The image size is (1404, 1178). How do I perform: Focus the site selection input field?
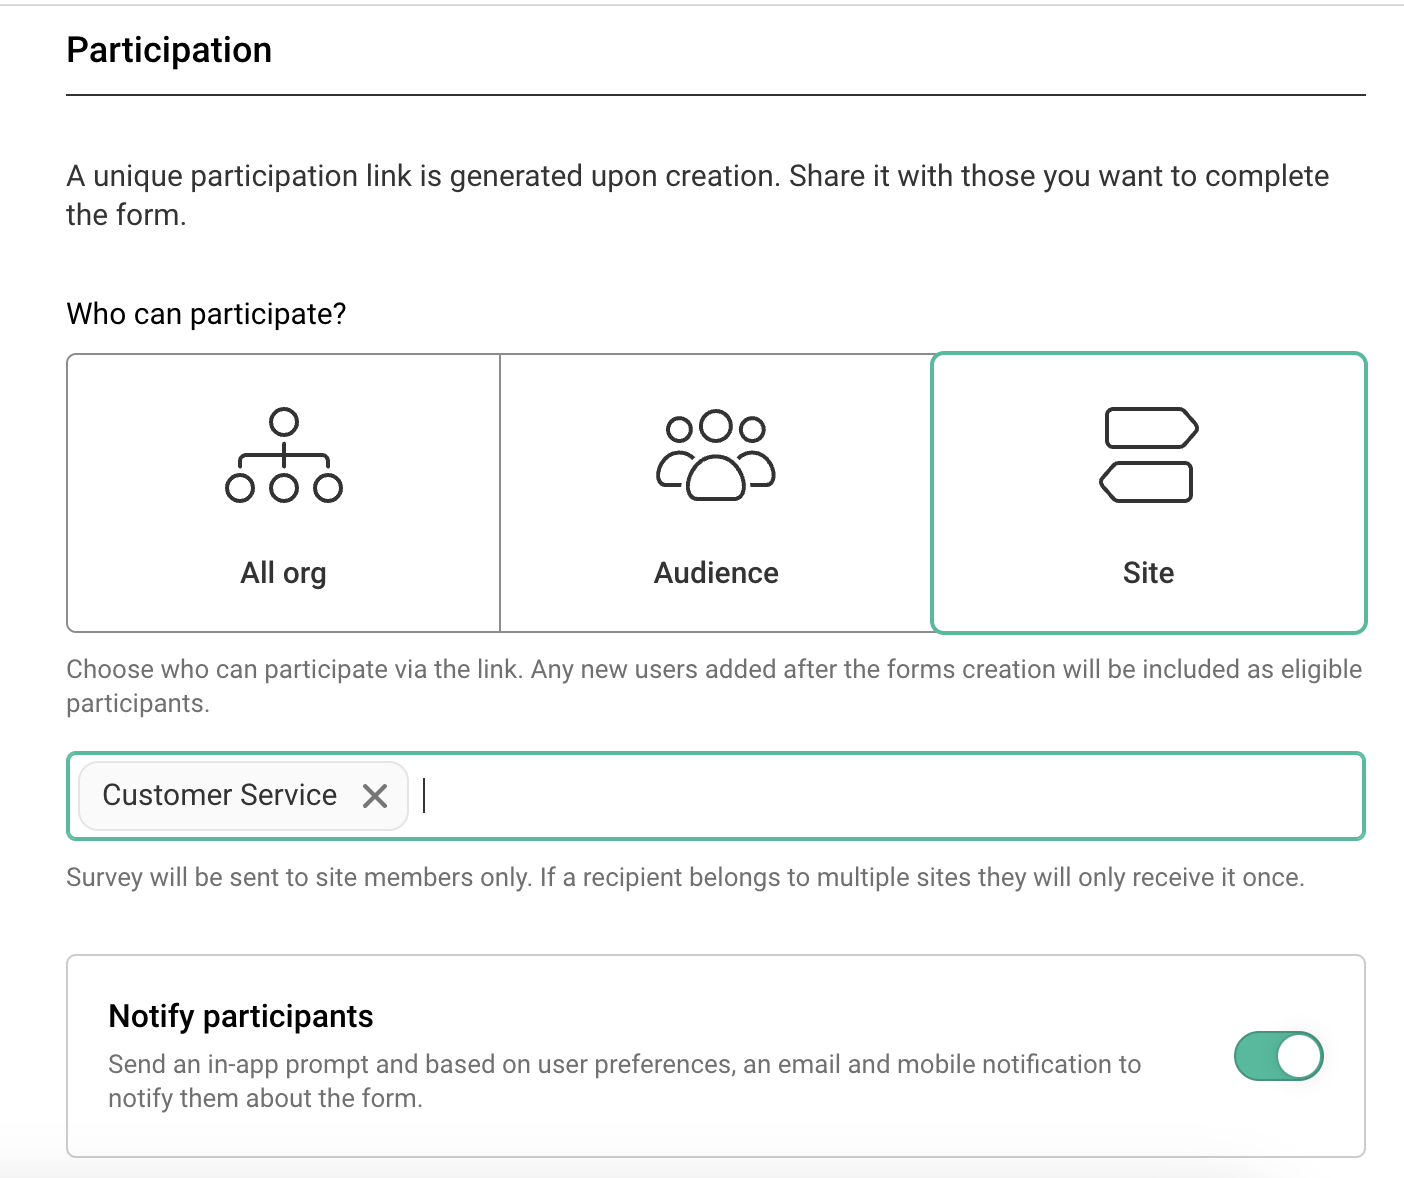pyautogui.click(x=716, y=796)
